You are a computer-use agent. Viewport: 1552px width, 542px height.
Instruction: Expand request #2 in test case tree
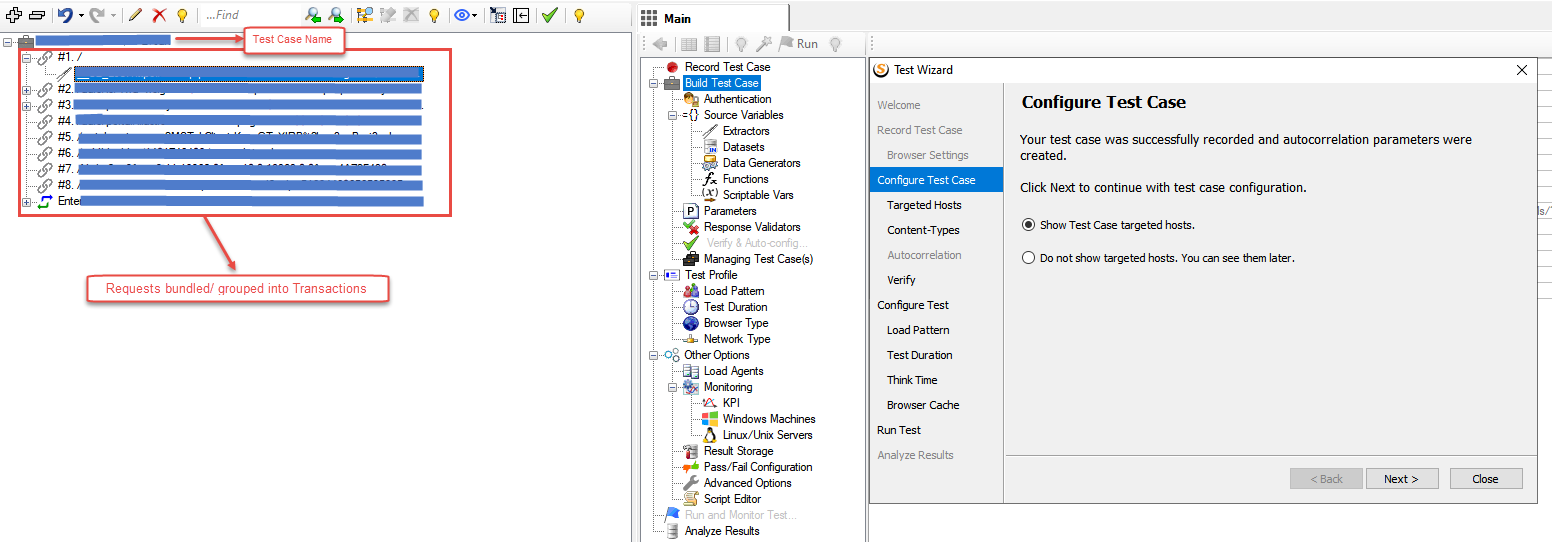coord(27,90)
